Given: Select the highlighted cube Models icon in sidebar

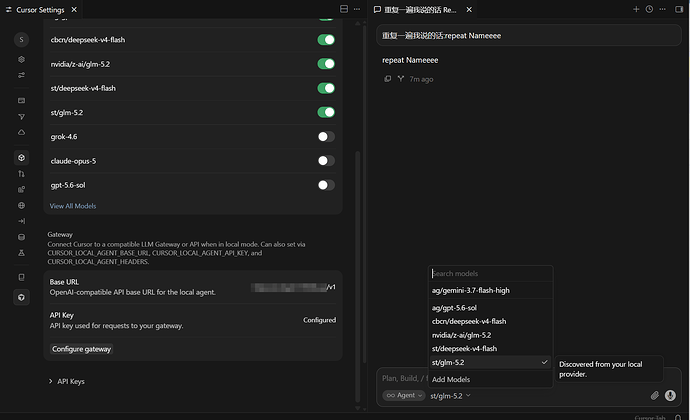Looking at the screenshot, I should [21, 158].
